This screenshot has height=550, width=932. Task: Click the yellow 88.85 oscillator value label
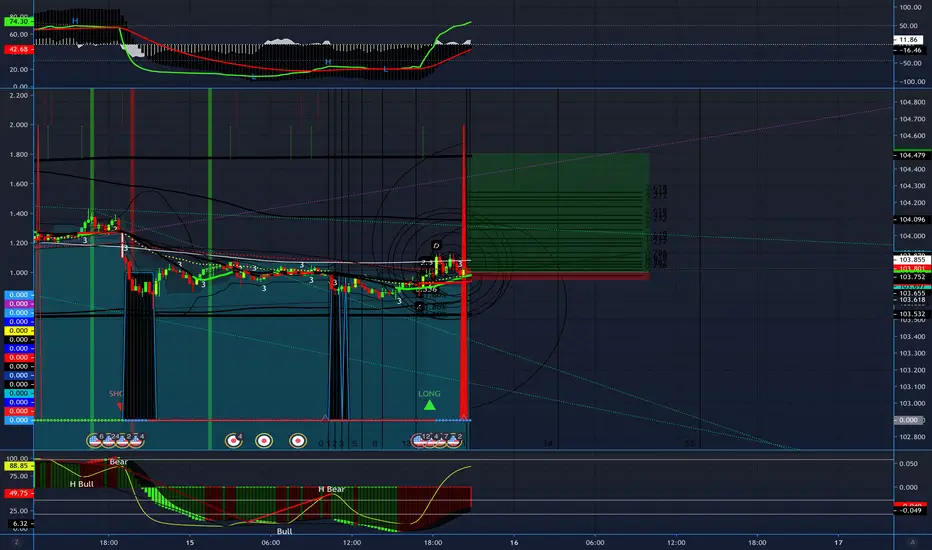click(18, 466)
